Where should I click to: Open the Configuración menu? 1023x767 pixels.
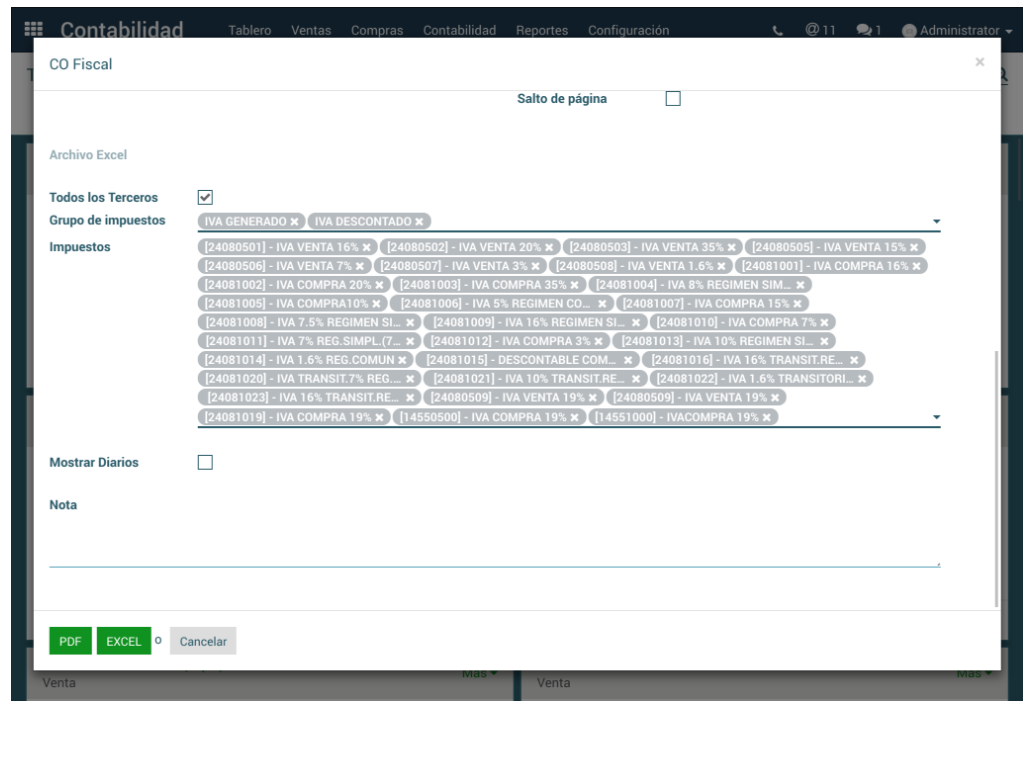click(628, 31)
